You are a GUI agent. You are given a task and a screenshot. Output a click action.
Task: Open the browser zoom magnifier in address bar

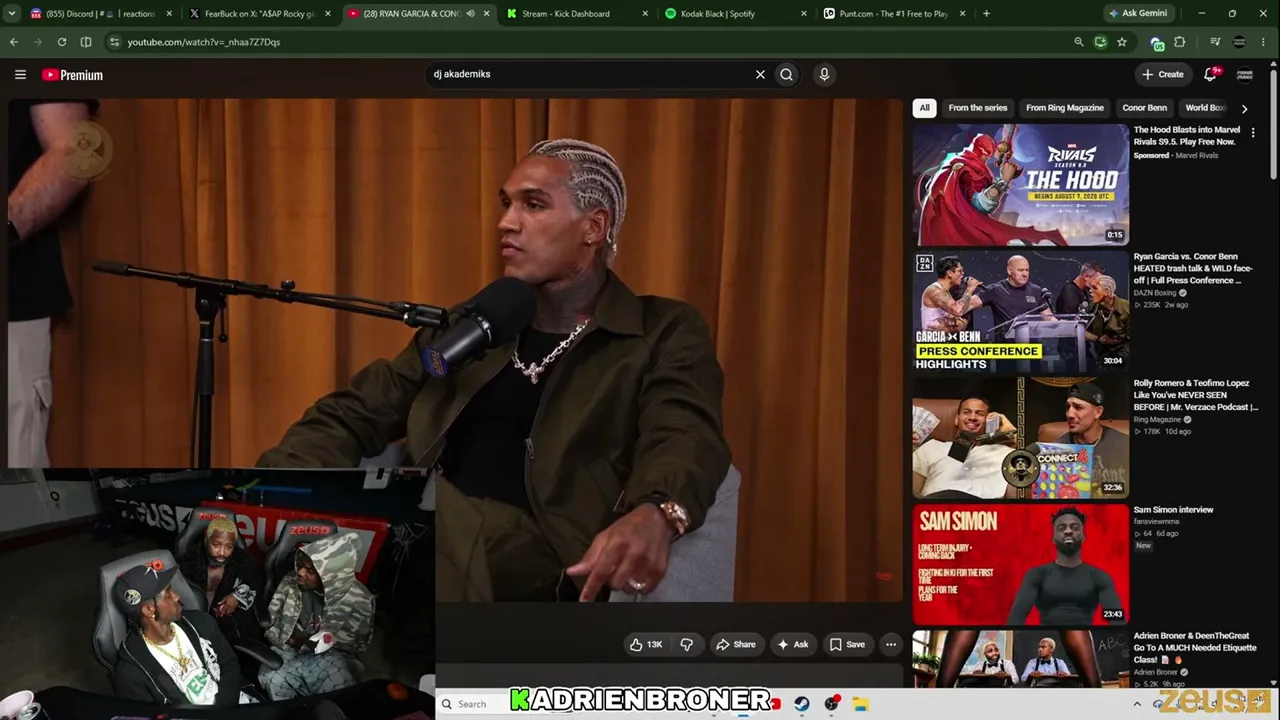point(1078,42)
